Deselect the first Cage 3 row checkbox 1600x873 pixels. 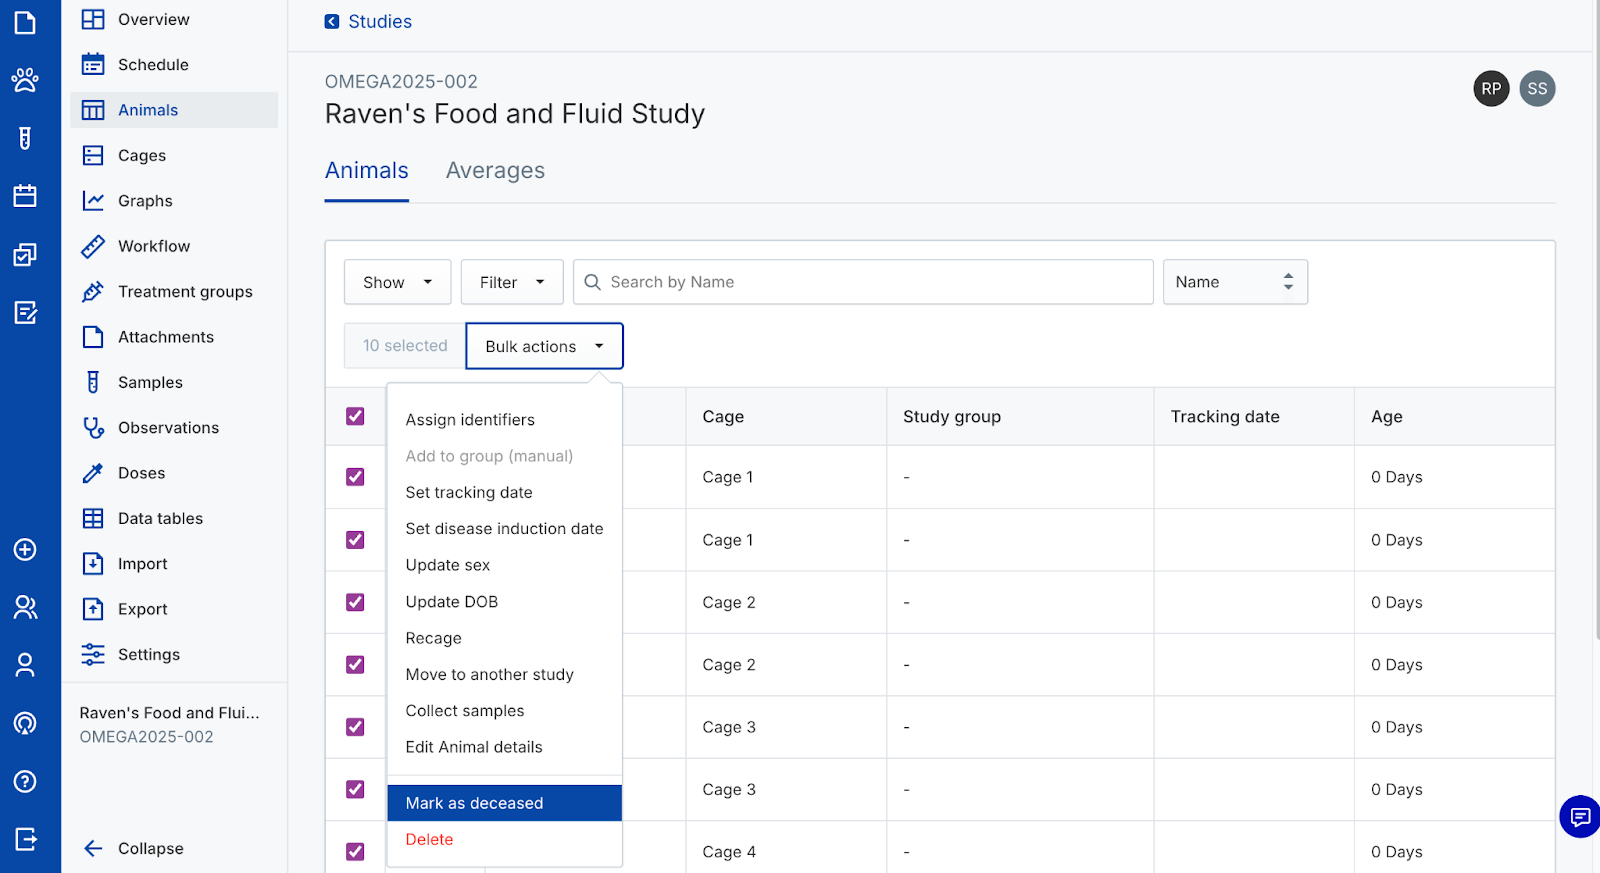tap(355, 727)
